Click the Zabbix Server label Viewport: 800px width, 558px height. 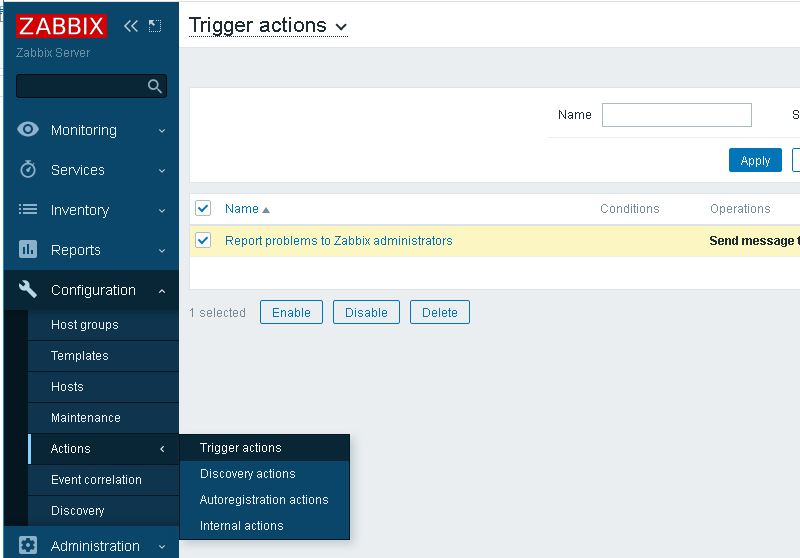[x=53, y=53]
